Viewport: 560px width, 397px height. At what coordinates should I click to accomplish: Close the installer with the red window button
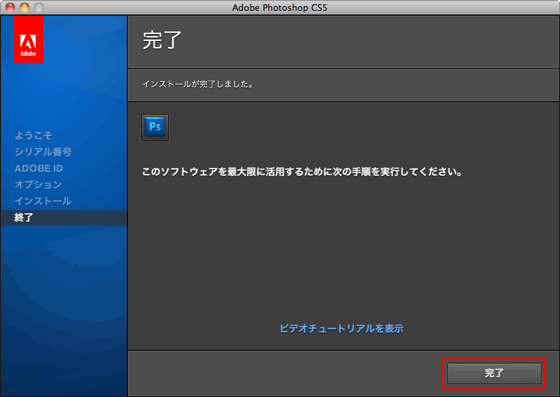(10, 7)
